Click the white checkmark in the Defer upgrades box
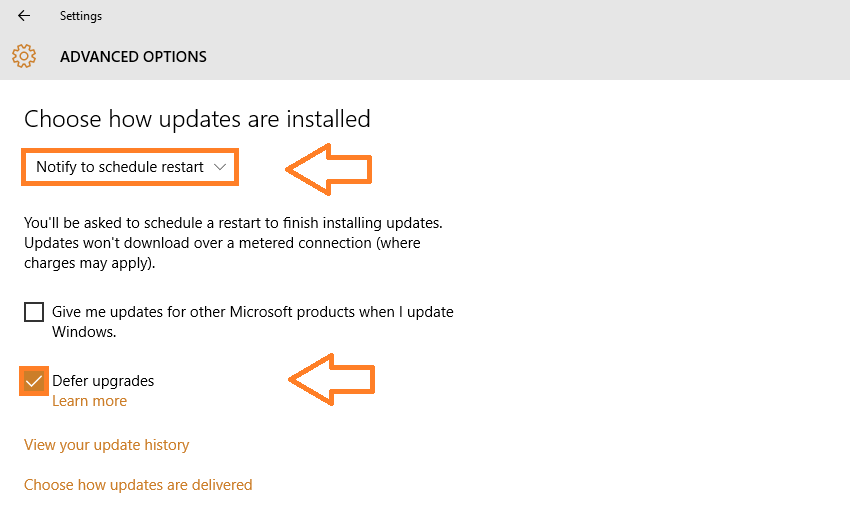The width and height of the screenshot is (850, 524). coord(34,381)
